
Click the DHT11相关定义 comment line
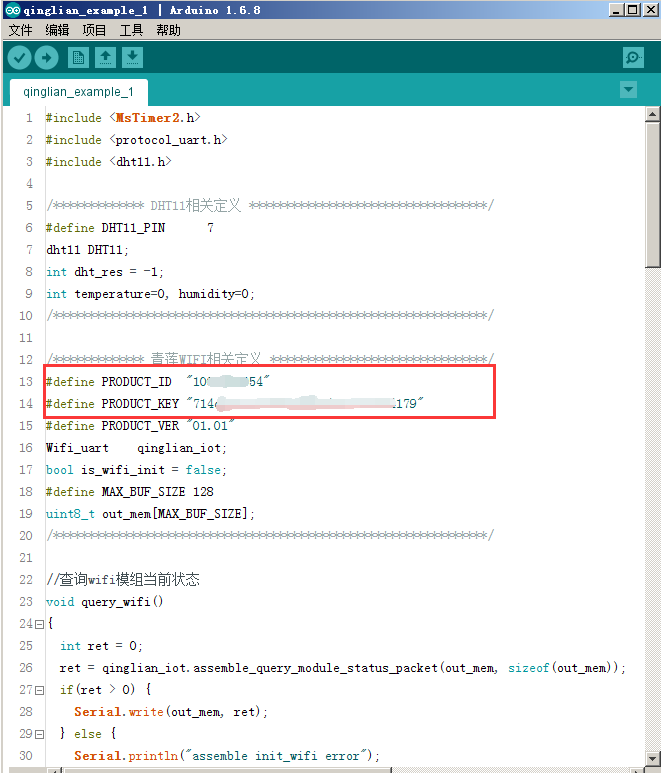click(x=270, y=206)
